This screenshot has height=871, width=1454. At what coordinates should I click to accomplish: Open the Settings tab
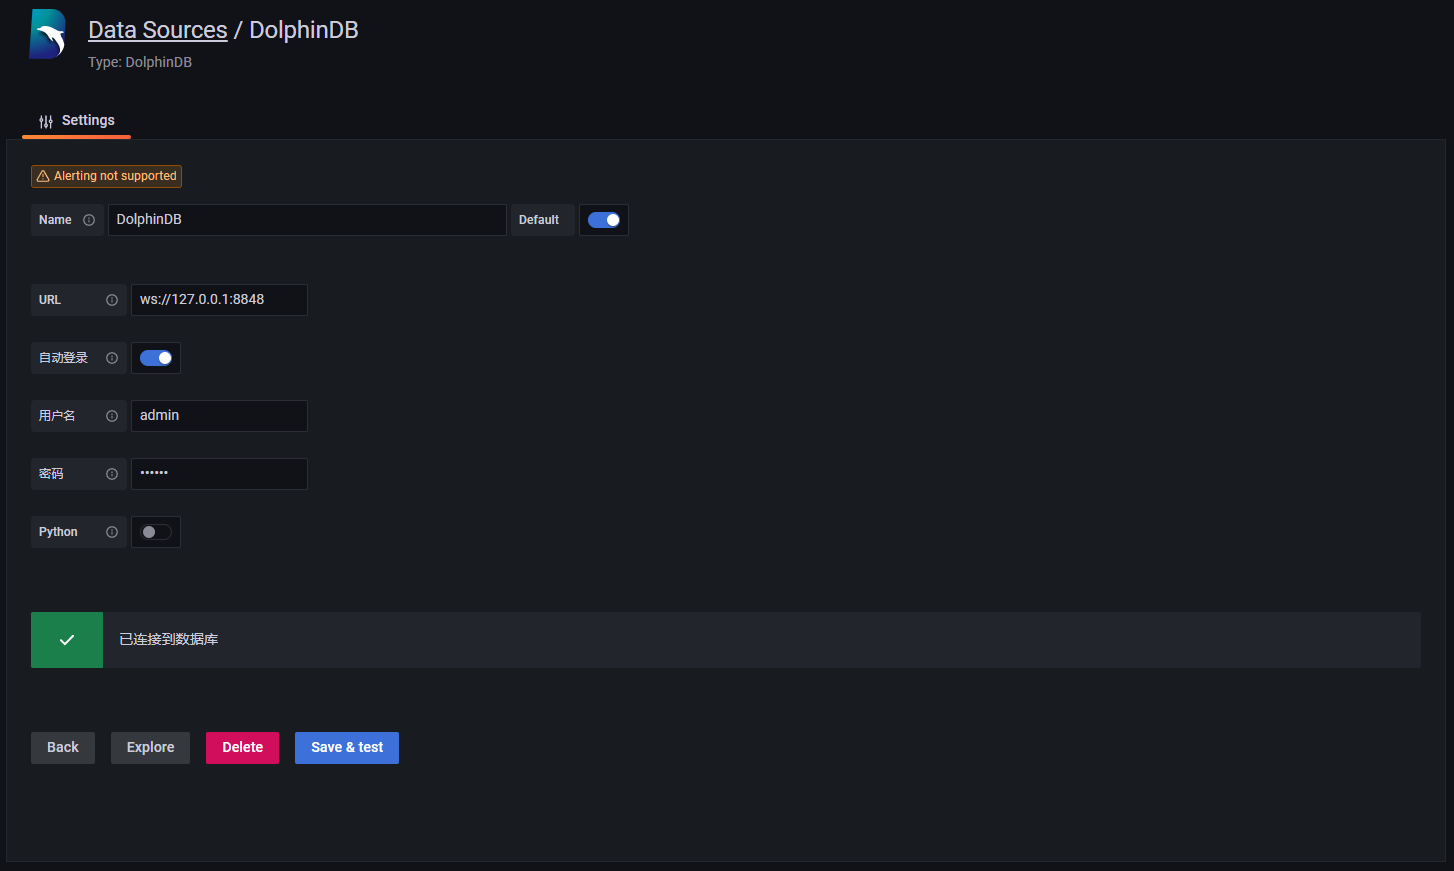(x=77, y=121)
